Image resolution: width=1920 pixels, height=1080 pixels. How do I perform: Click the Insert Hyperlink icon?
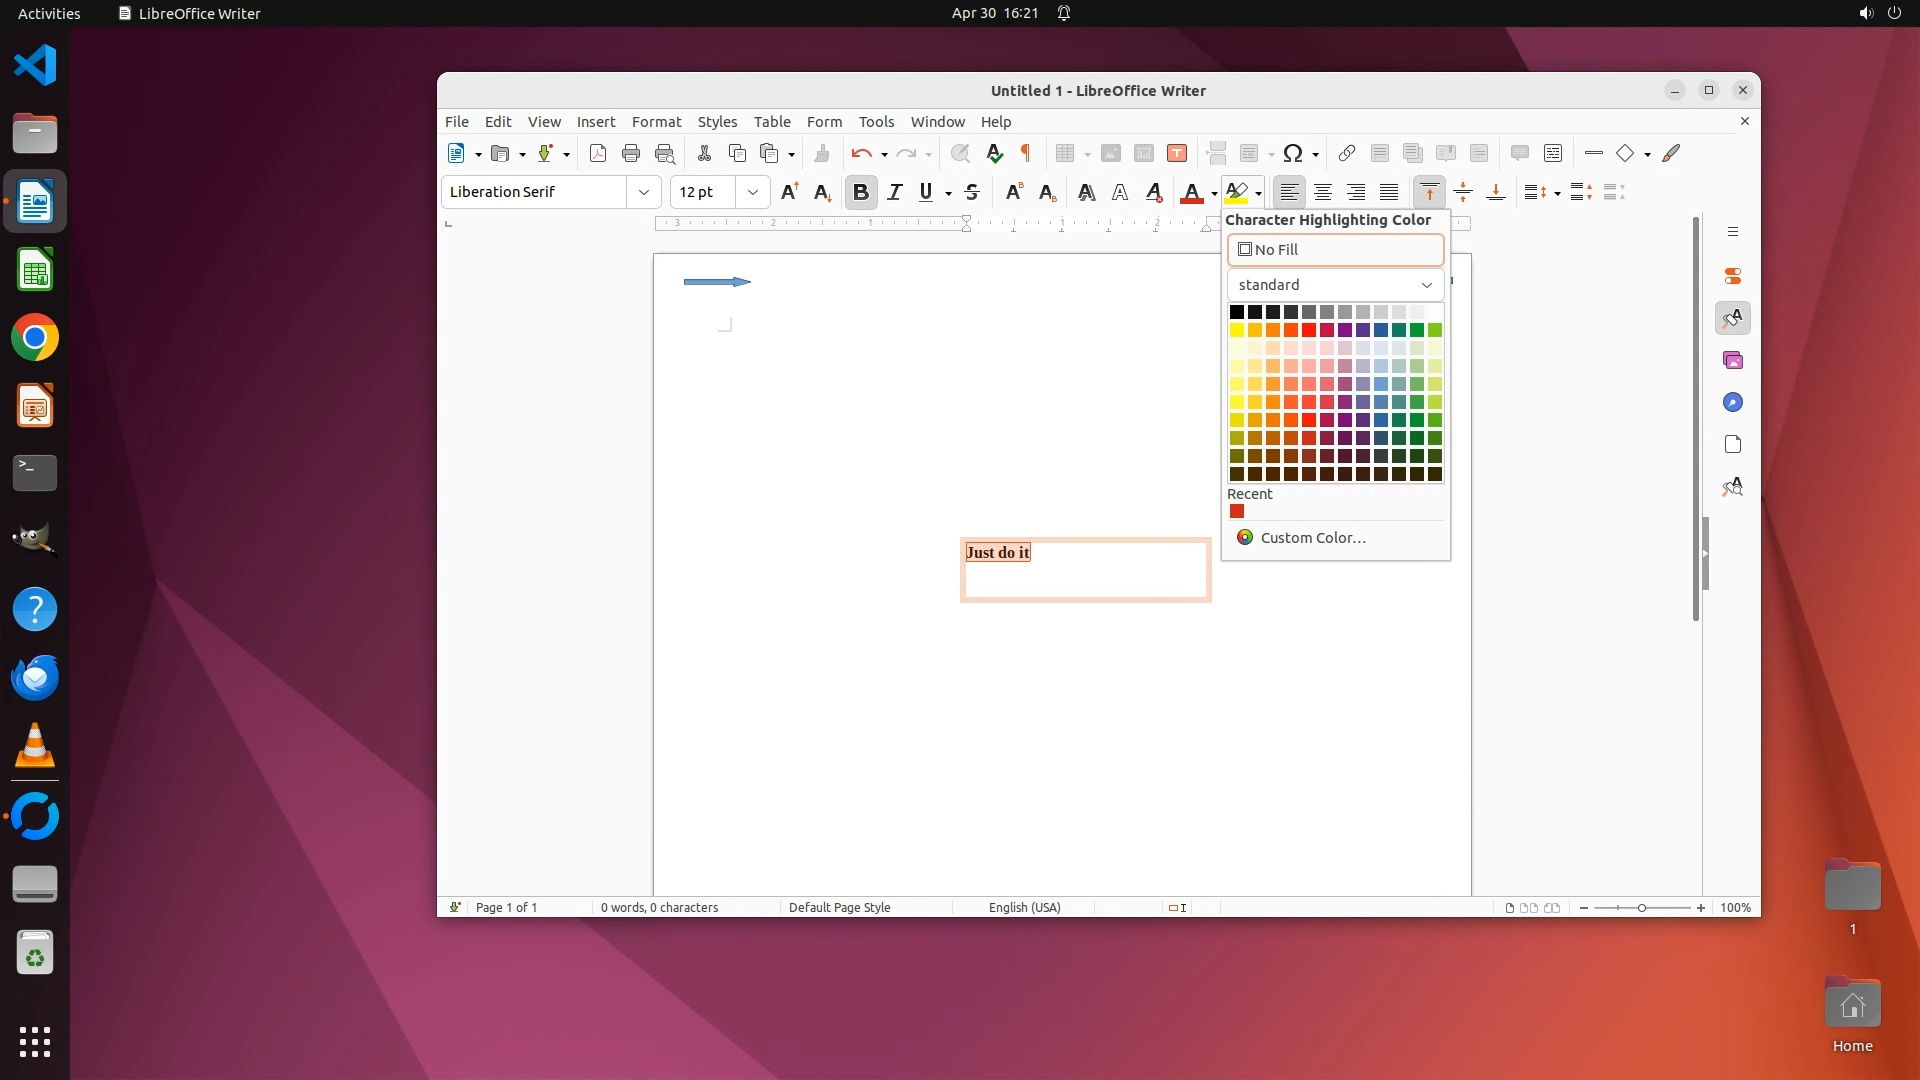[1347, 153]
